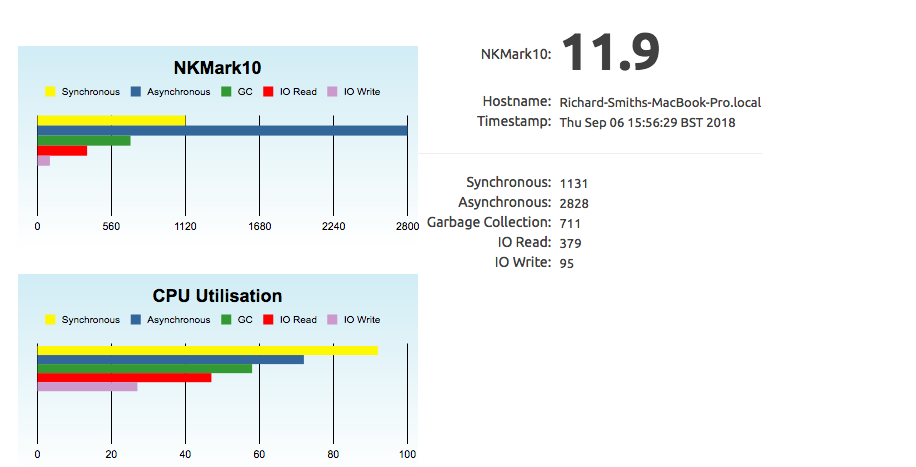Click red IO Read swatch in CPU Utilisation legend
Image resolution: width=916 pixels, height=467 pixels.
pos(268,320)
